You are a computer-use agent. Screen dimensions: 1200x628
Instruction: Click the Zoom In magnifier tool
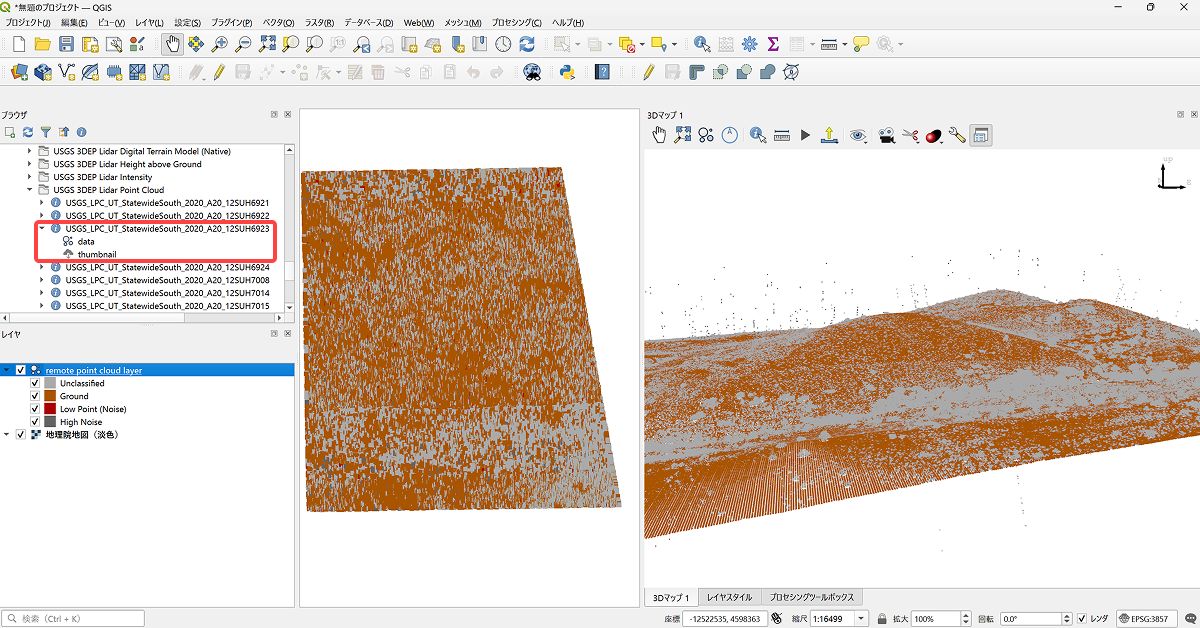pos(220,44)
